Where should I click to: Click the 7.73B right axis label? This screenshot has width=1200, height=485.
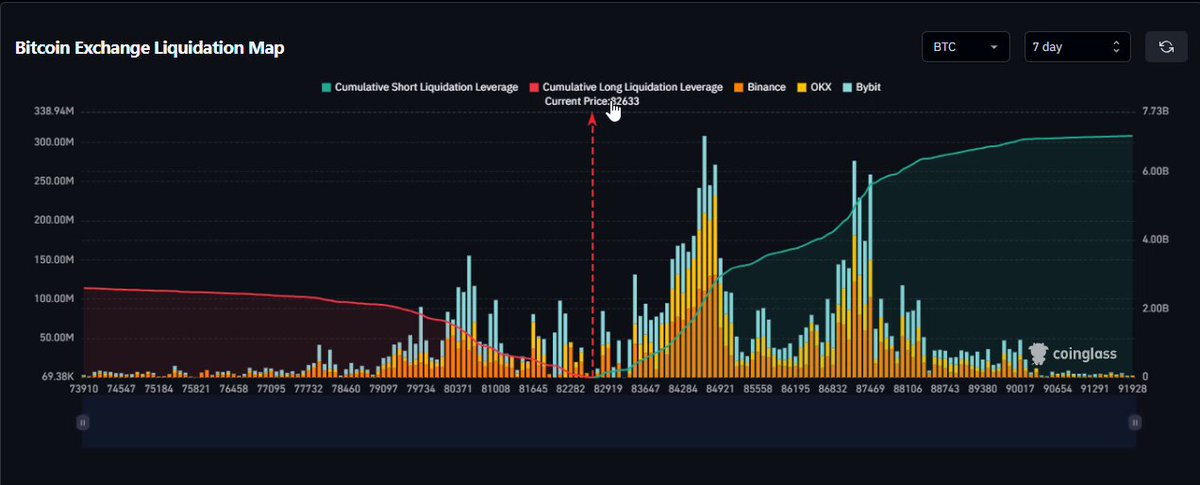[1156, 112]
